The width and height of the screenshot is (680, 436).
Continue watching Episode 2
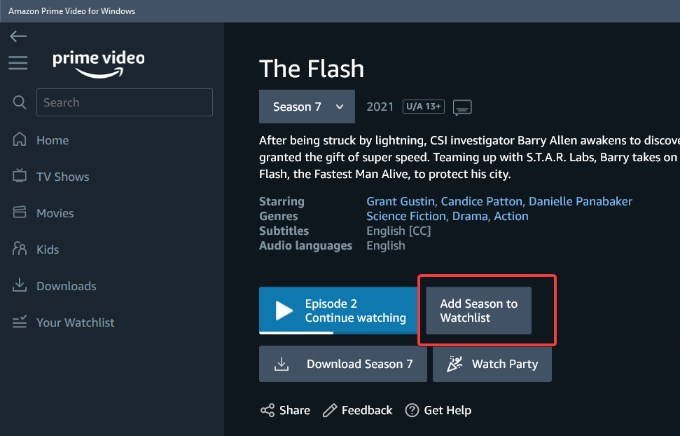coord(338,311)
